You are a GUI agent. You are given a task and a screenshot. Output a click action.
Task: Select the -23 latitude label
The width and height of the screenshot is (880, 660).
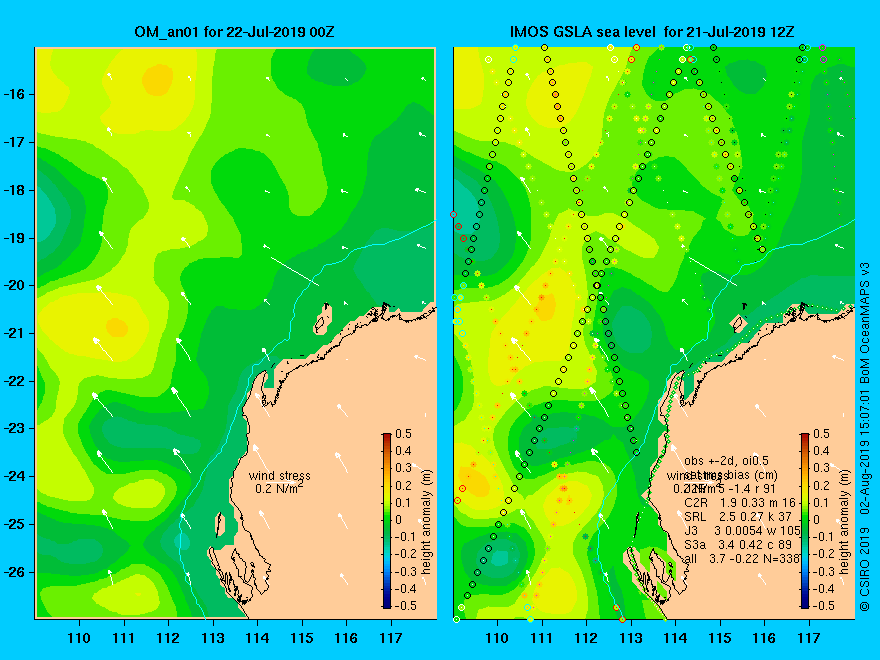14,429
